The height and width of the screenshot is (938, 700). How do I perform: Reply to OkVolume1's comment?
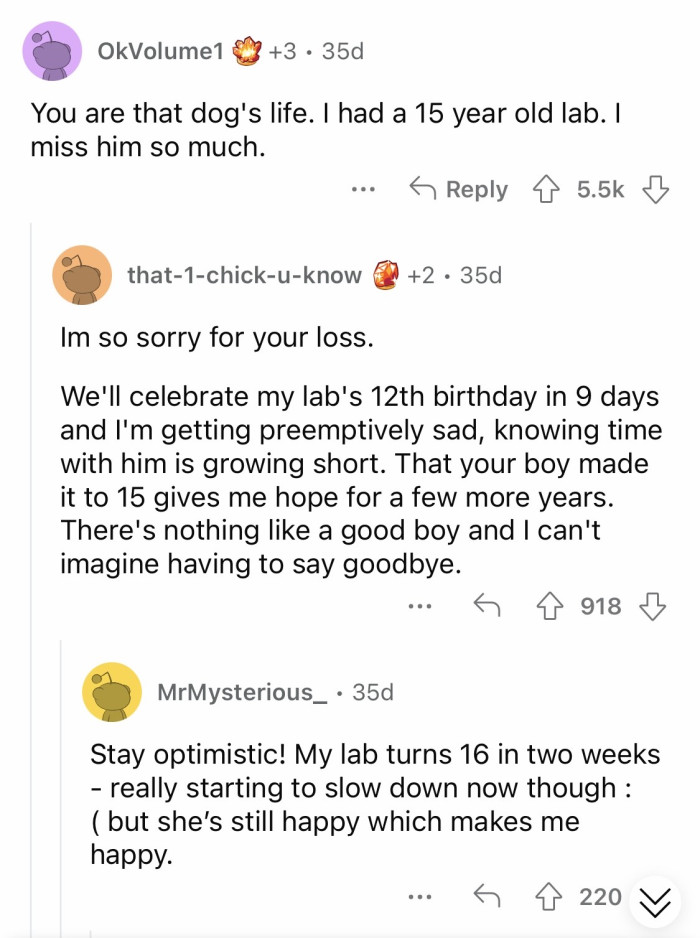coord(459,189)
